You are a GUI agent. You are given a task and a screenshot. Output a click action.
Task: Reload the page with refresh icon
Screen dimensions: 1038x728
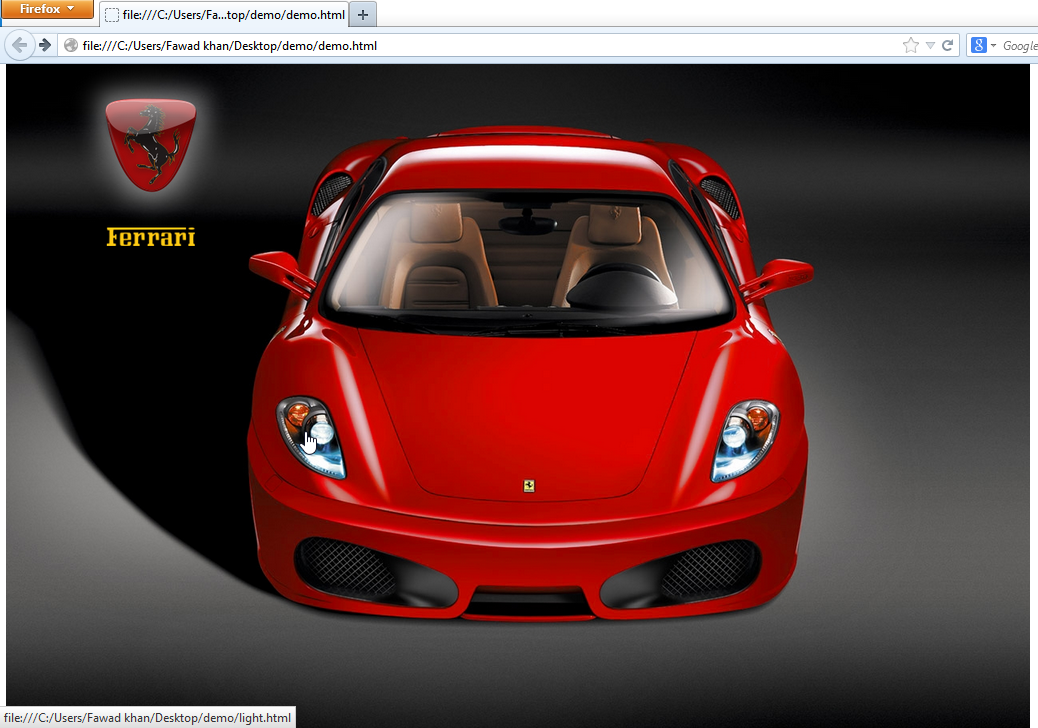(948, 45)
